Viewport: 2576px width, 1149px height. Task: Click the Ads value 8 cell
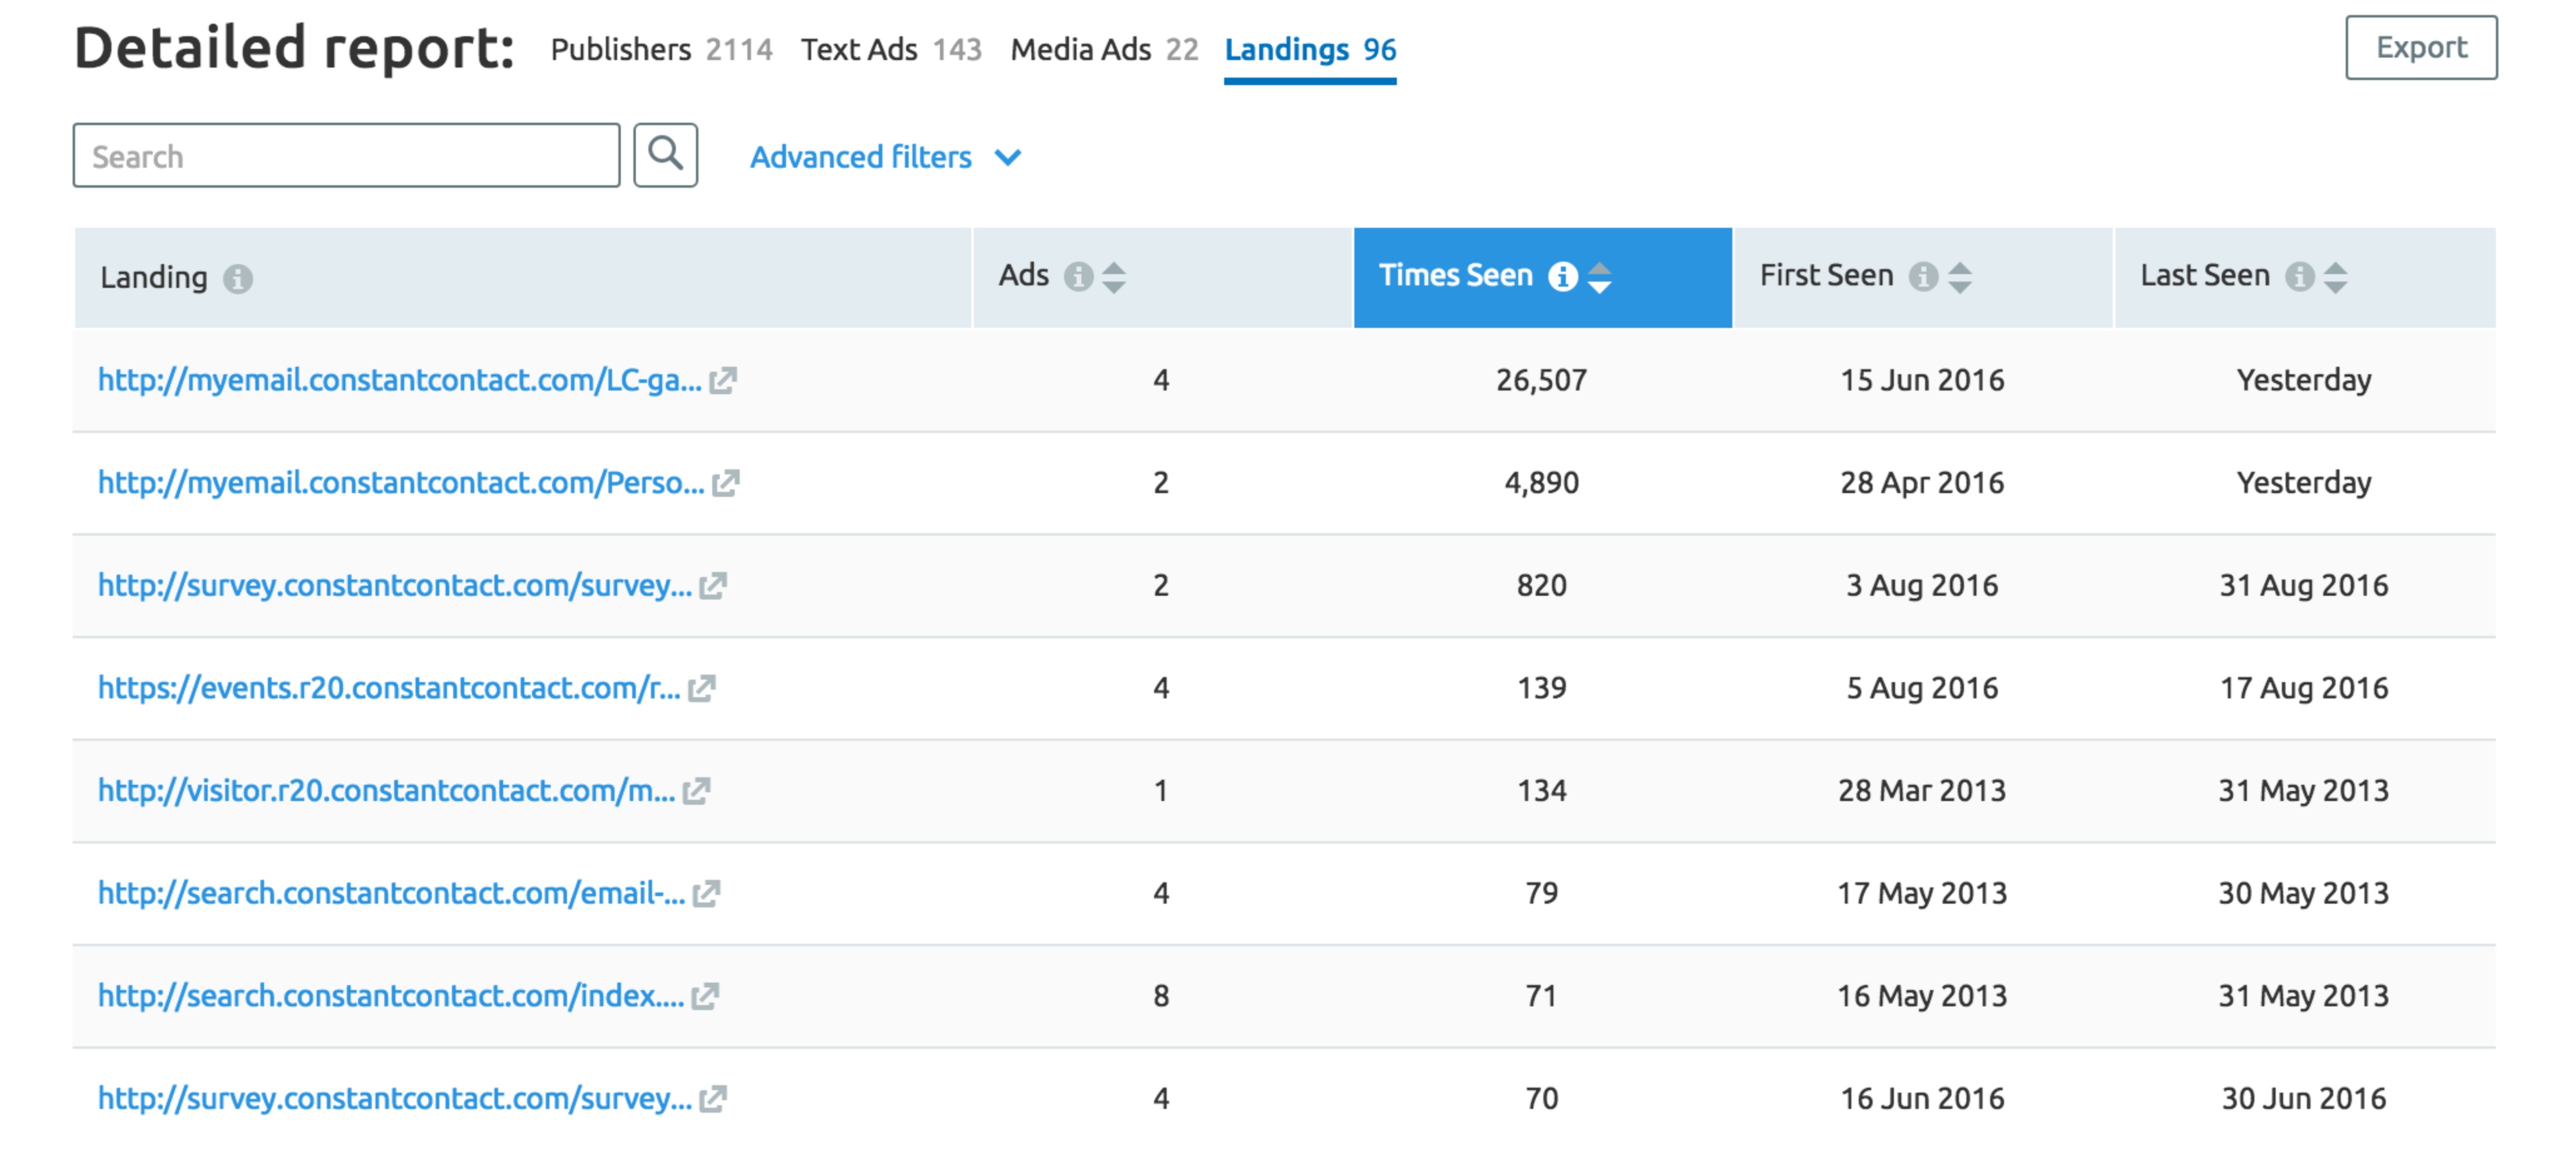[1160, 996]
